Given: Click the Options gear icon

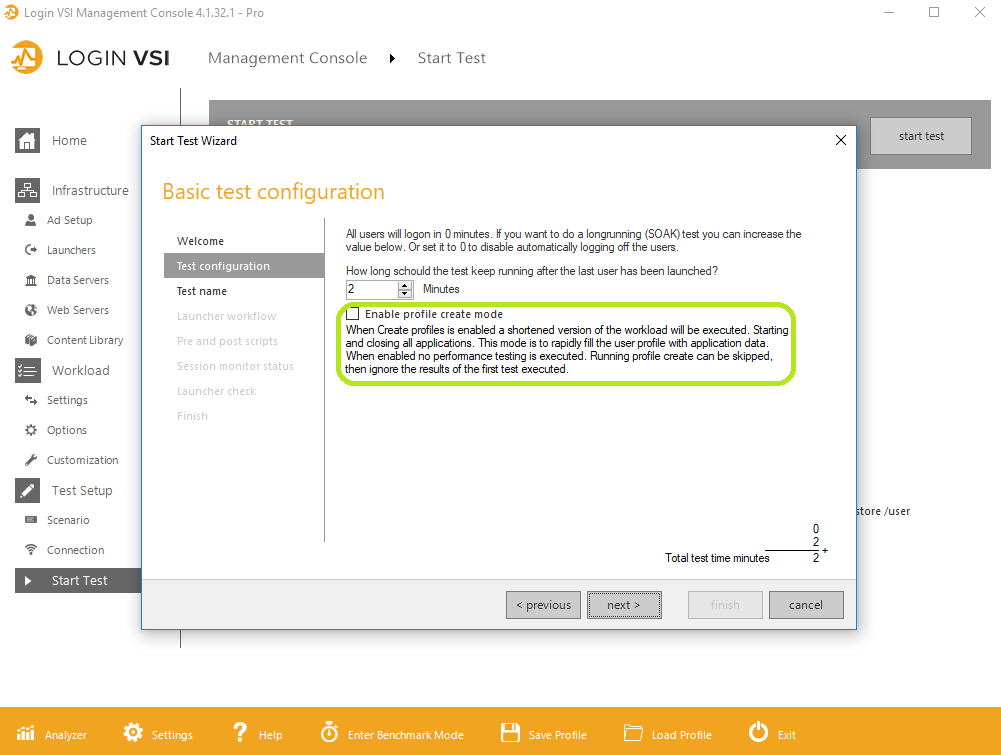Looking at the screenshot, I should [x=31, y=430].
